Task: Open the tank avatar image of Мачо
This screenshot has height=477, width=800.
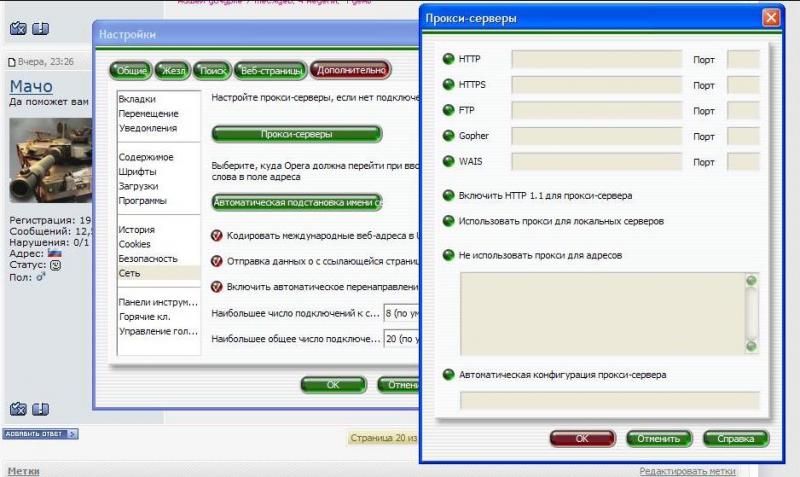Action: coord(50,161)
